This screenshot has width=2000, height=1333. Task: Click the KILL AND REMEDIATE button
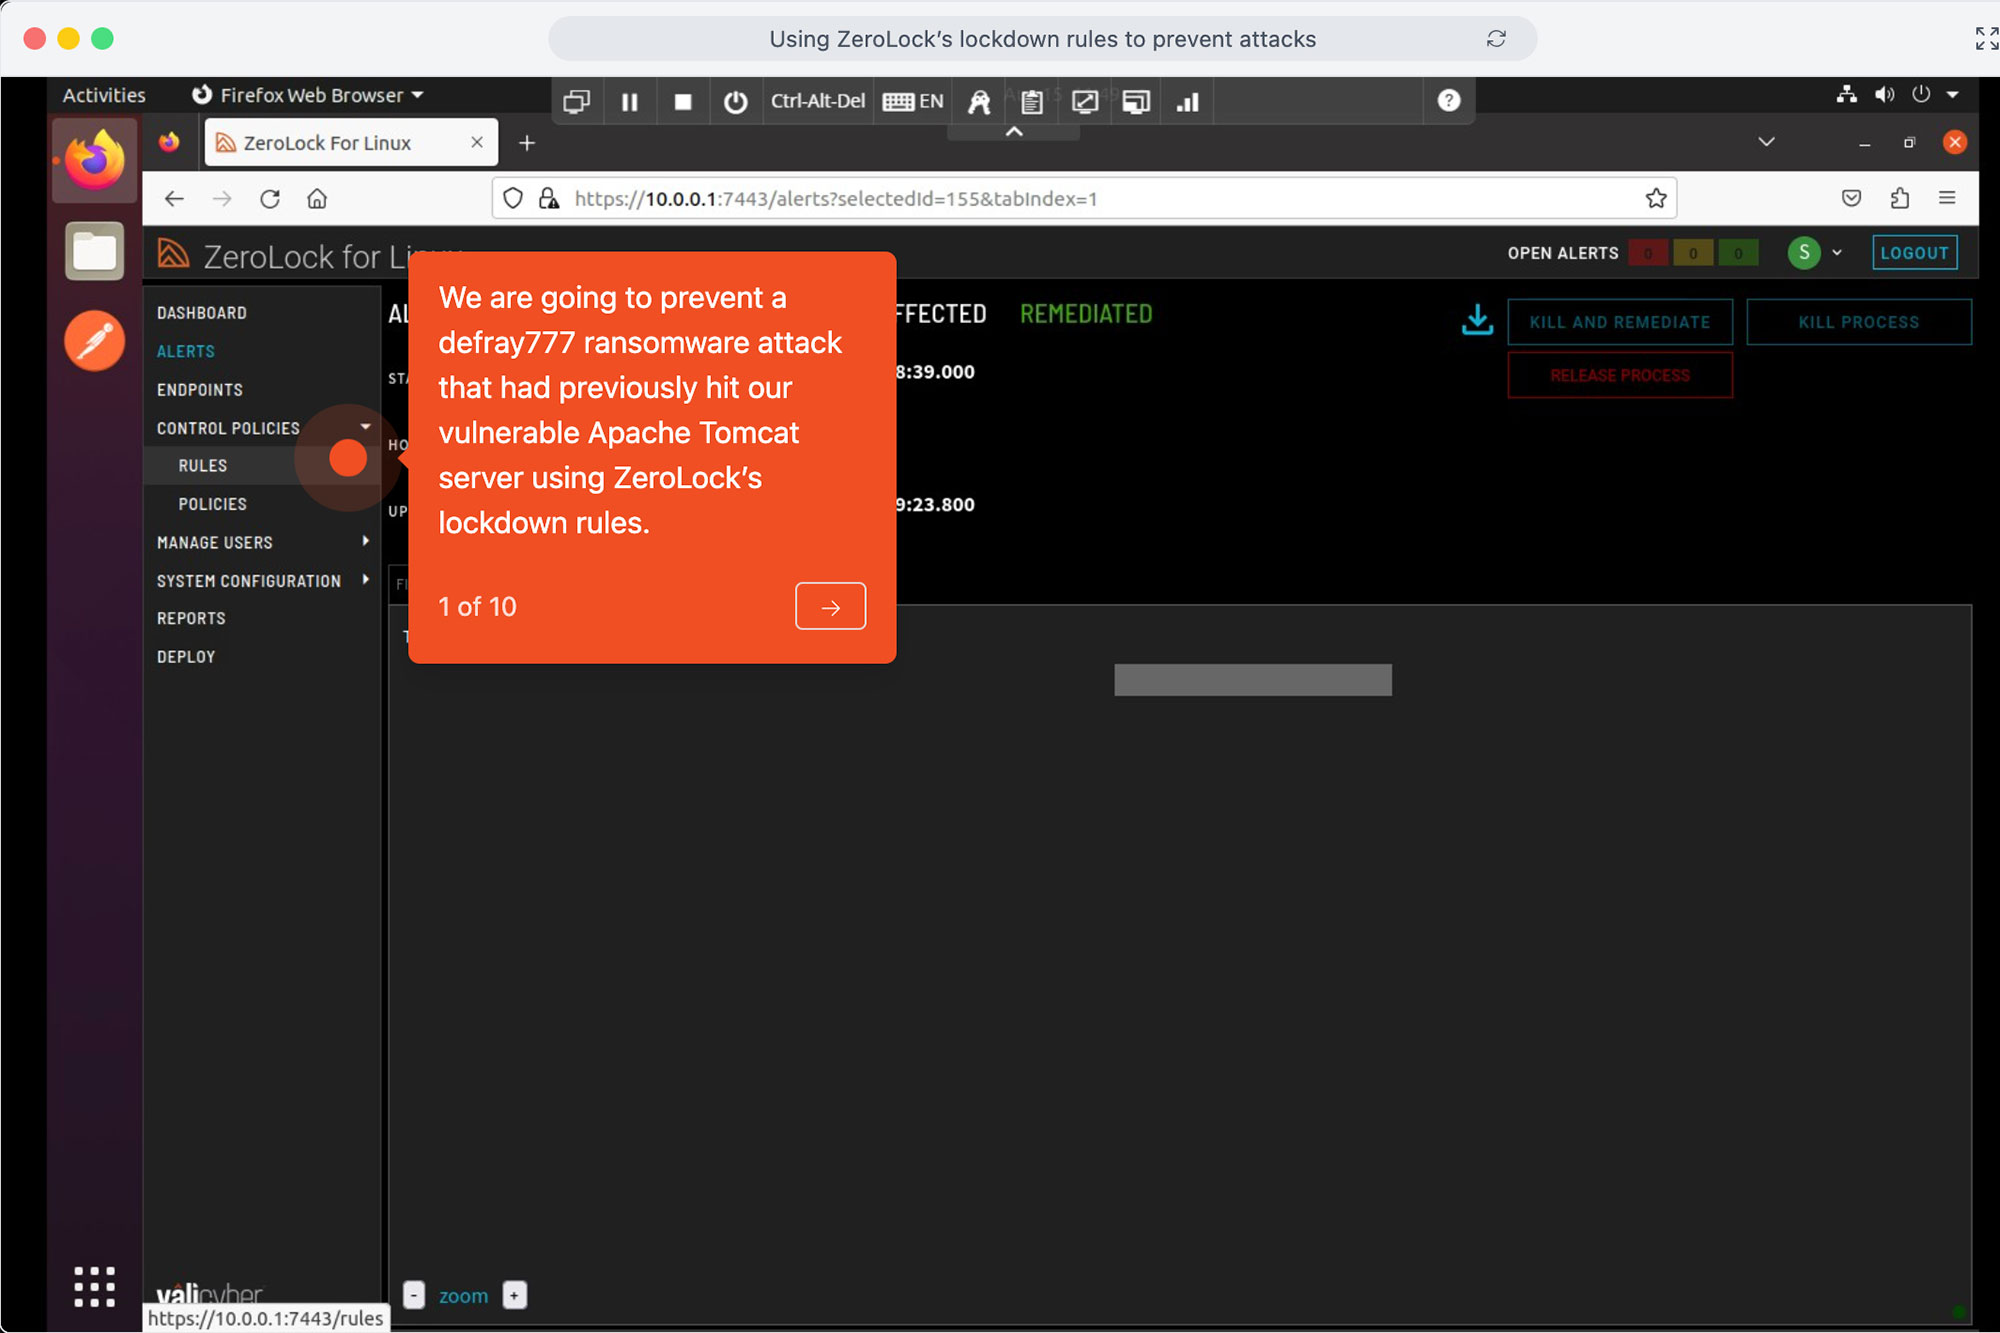pos(1620,321)
